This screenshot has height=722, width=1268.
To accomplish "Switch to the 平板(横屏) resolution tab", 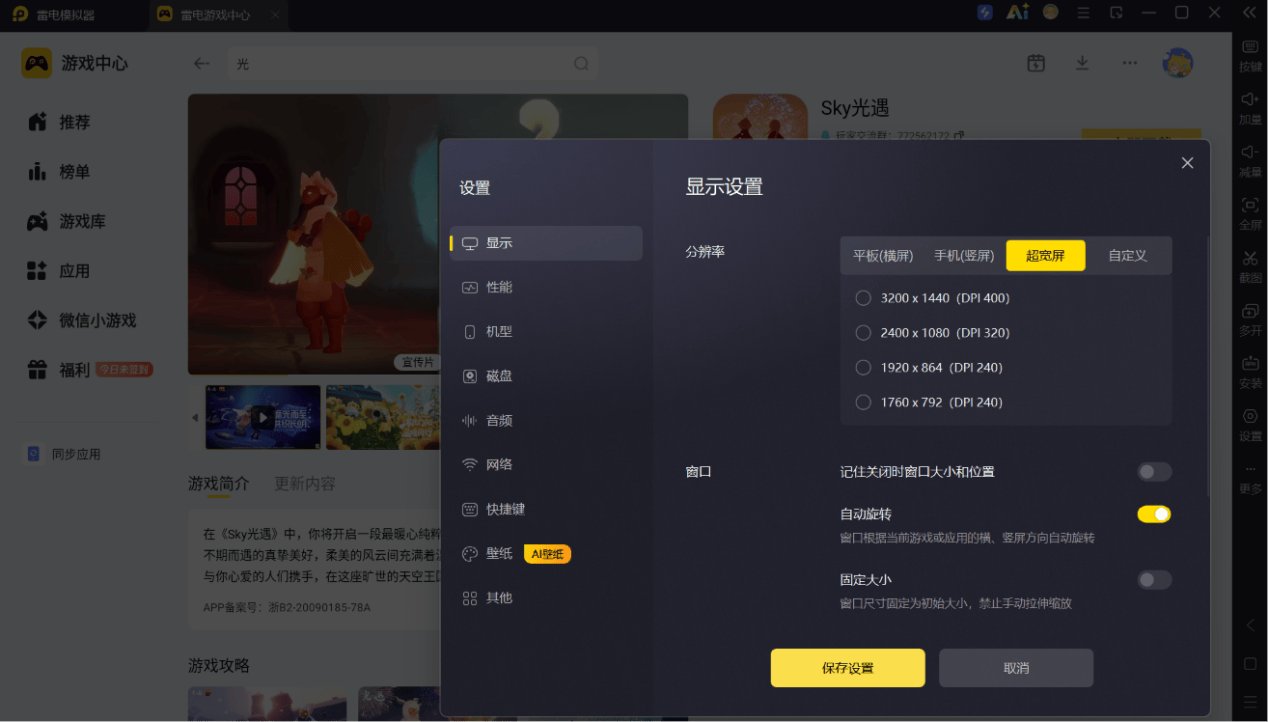I will pyautogui.click(x=883, y=256).
